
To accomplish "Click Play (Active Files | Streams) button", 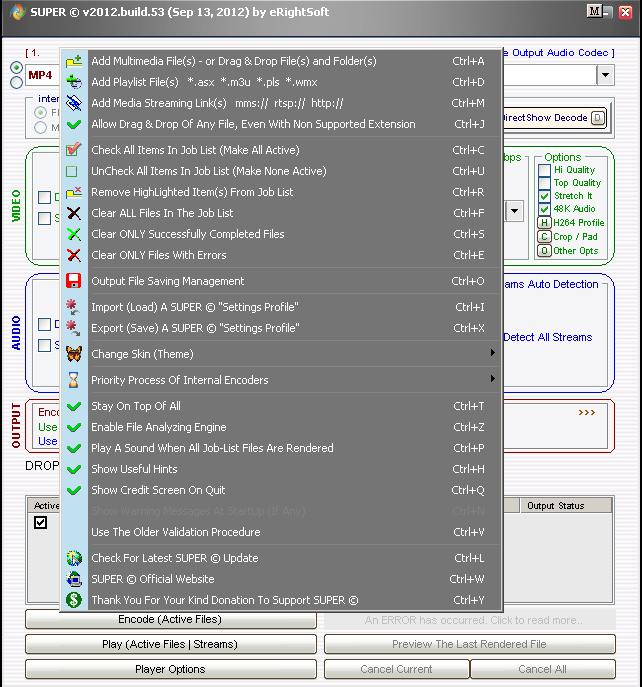I will coord(170,644).
